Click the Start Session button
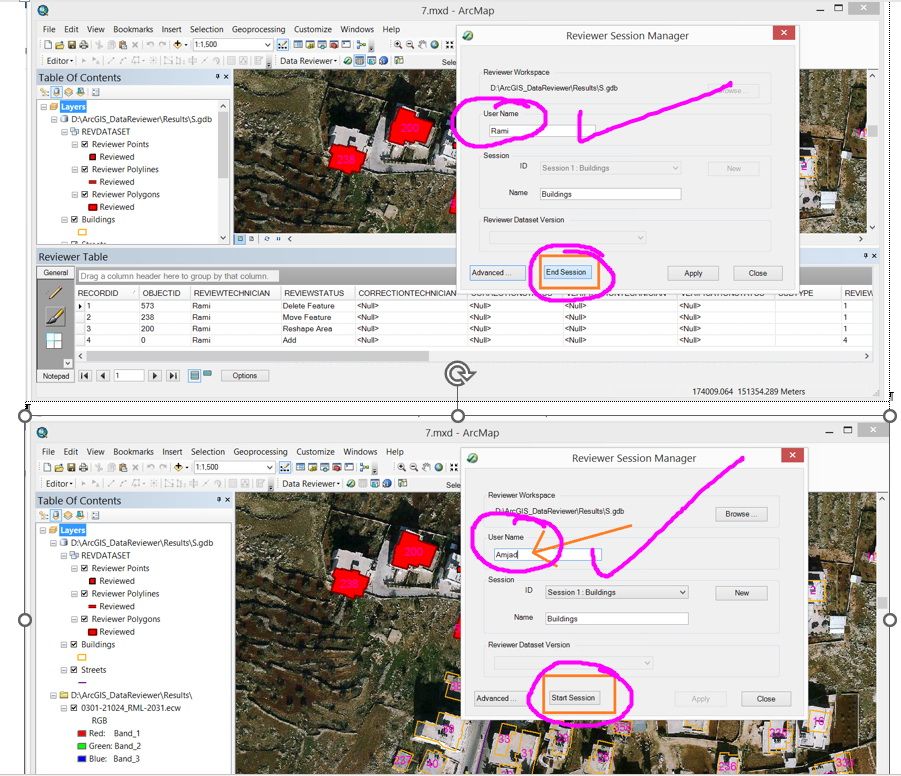The width and height of the screenshot is (901, 776). [x=573, y=698]
